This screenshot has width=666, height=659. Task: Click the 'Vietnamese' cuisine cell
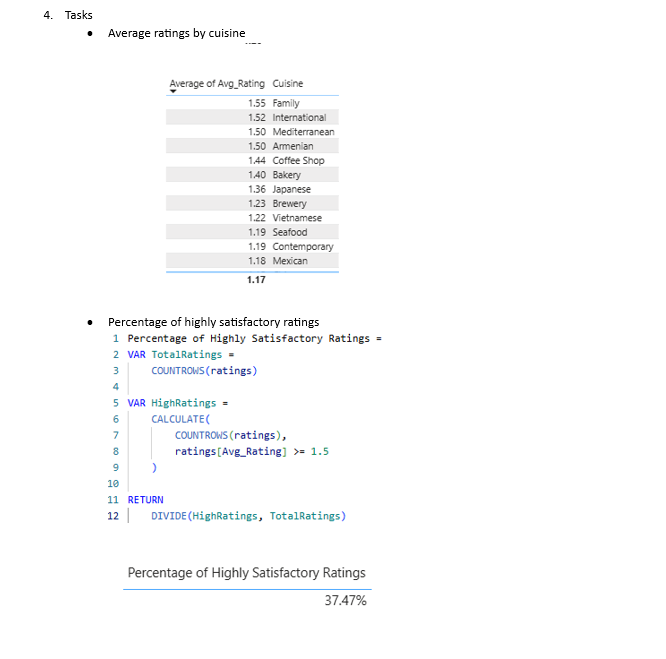tap(297, 218)
